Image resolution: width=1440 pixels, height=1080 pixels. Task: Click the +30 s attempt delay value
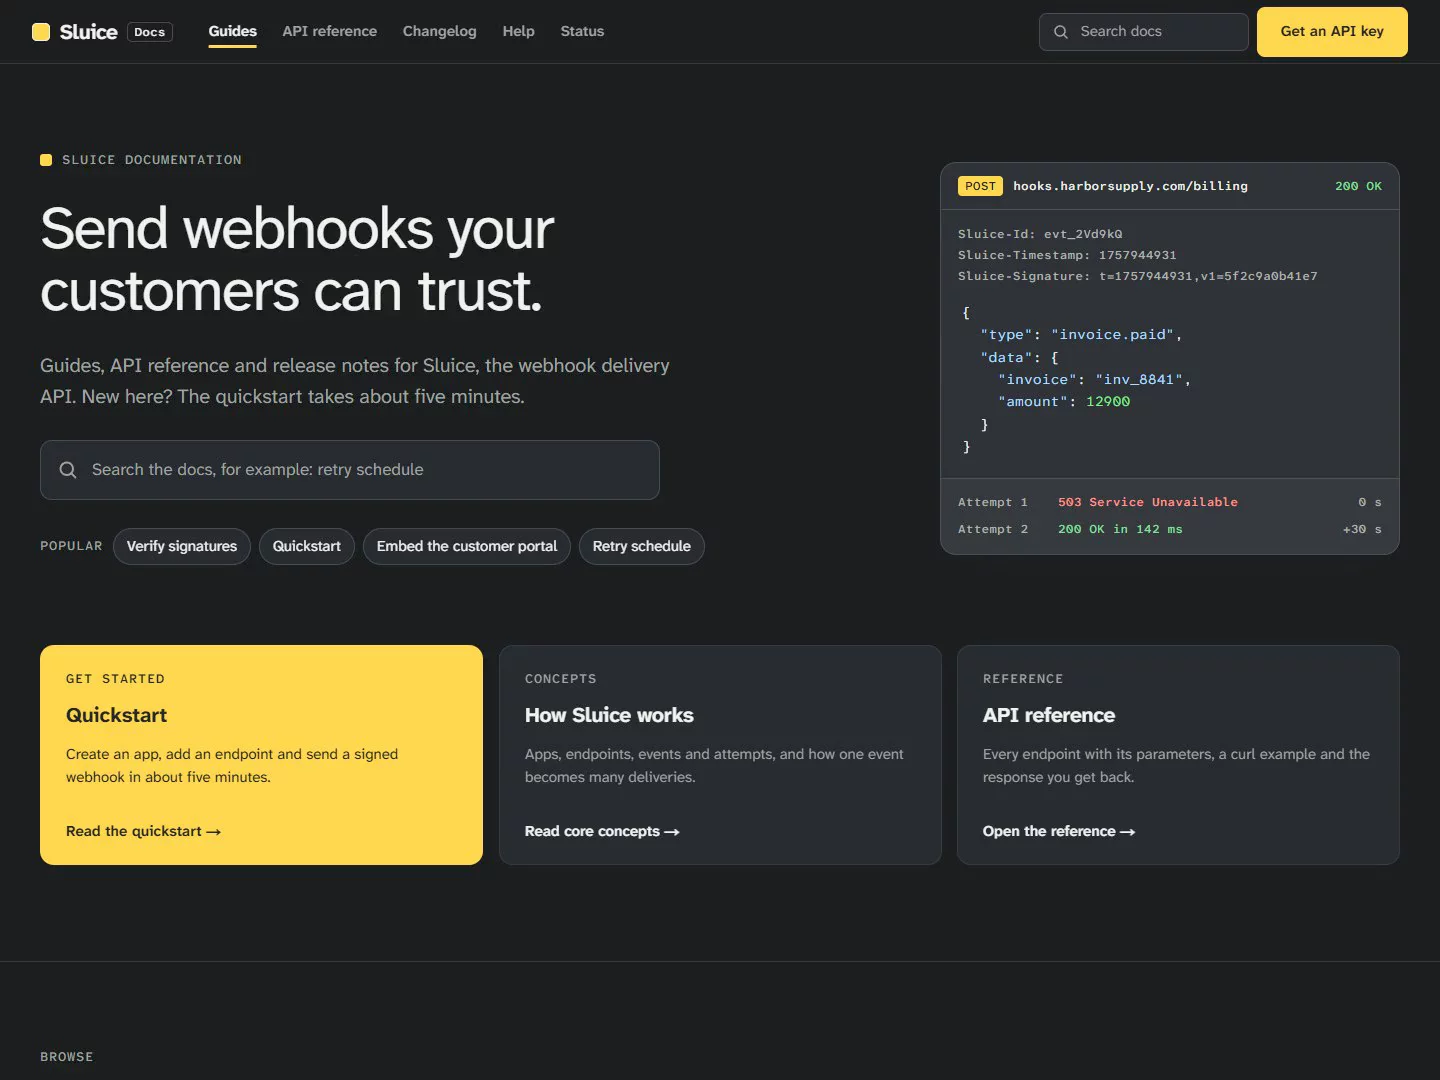(x=1362, y=529)
